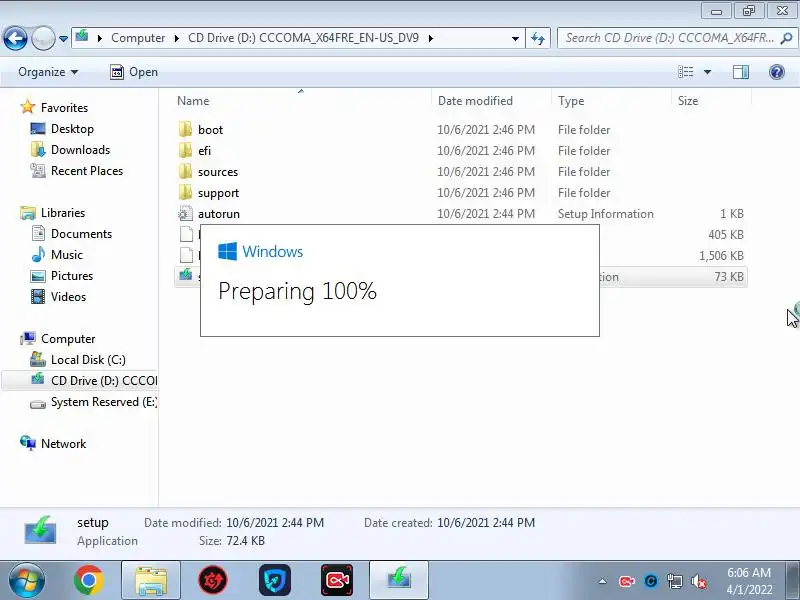Image resolution: width=800 pixels, height=600 pixels.
Task: Click Libraries in navigation pane
Action: 63,212
